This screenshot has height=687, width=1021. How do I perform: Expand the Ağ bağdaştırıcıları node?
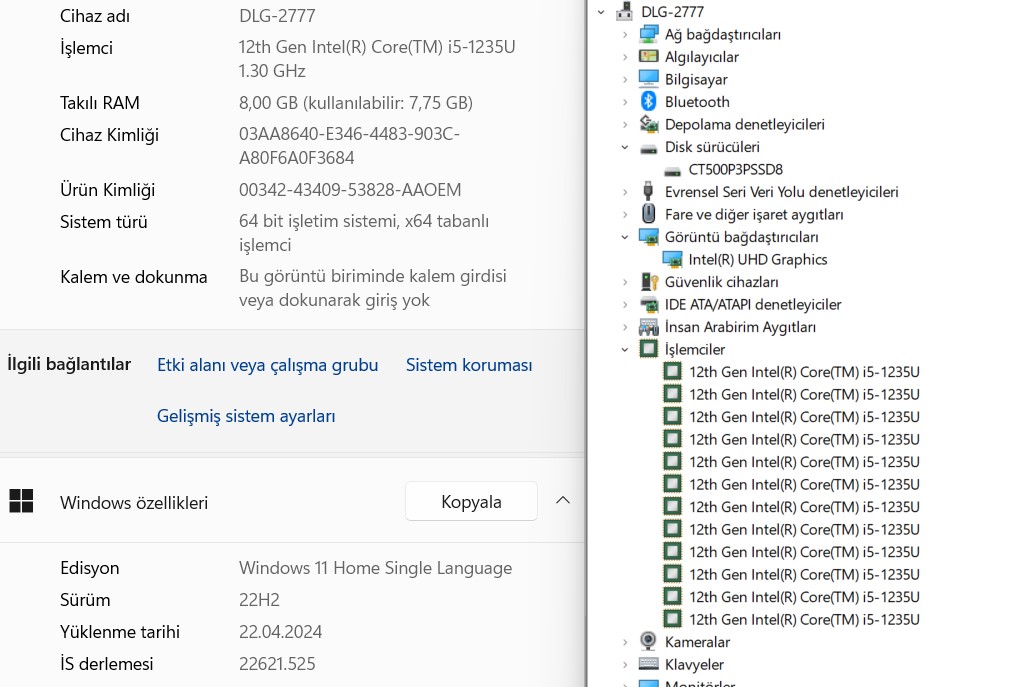pos(625,35)
